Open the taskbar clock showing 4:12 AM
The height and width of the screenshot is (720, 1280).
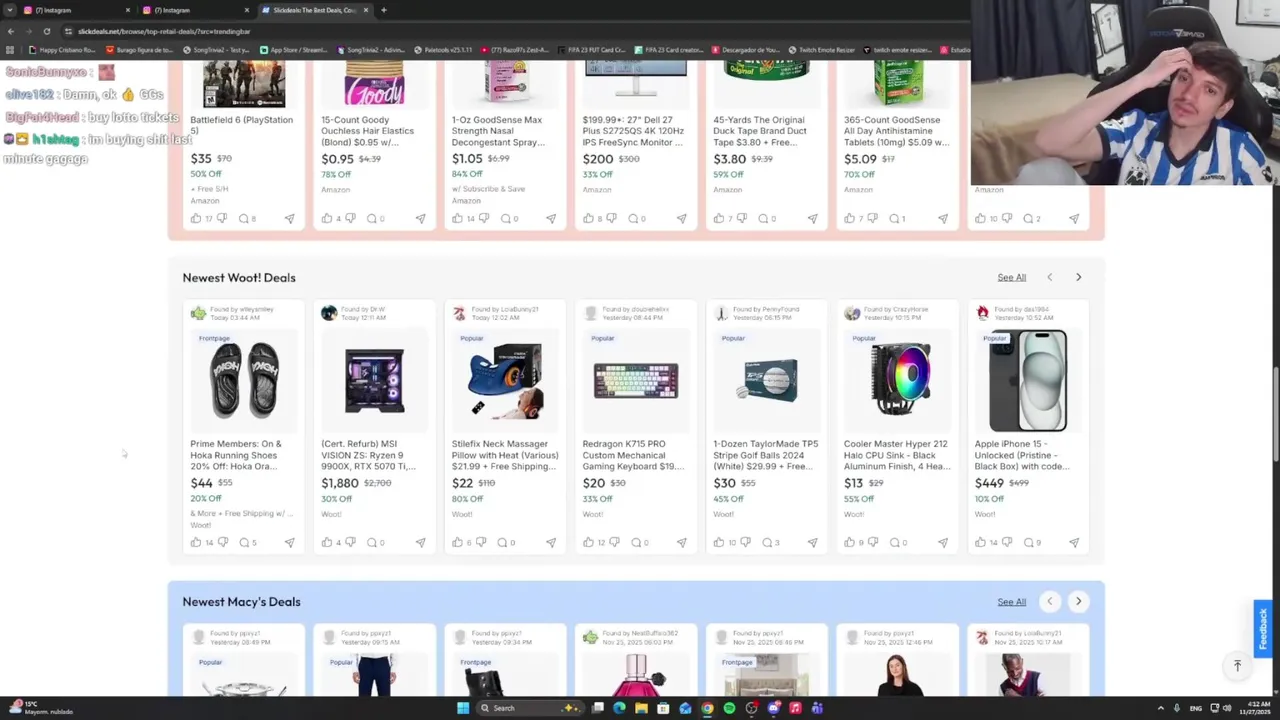point(1253,708)
